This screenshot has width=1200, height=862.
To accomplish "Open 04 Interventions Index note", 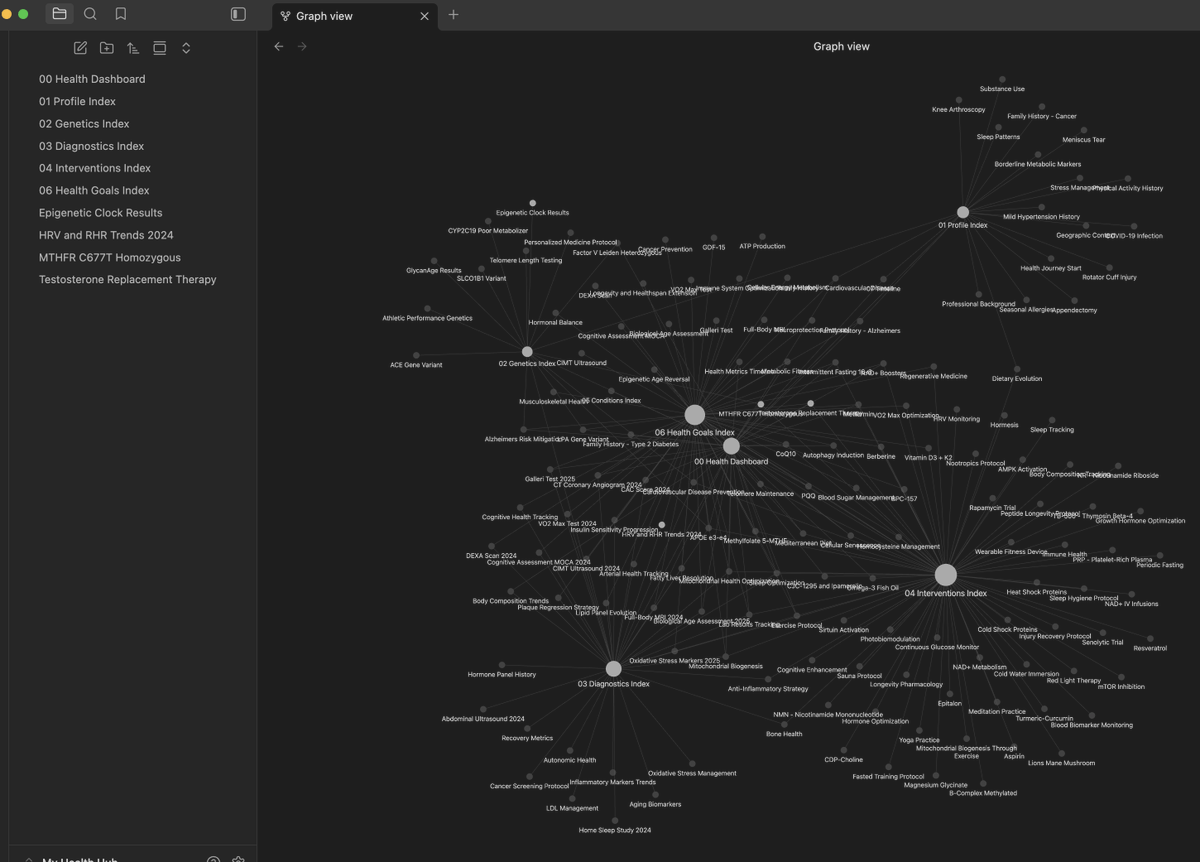I will click(x=95, y=168).
